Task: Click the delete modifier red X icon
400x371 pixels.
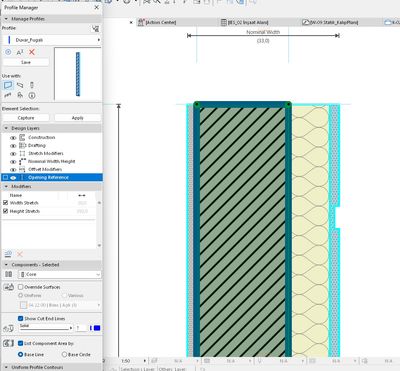Action: click(20, 254)
